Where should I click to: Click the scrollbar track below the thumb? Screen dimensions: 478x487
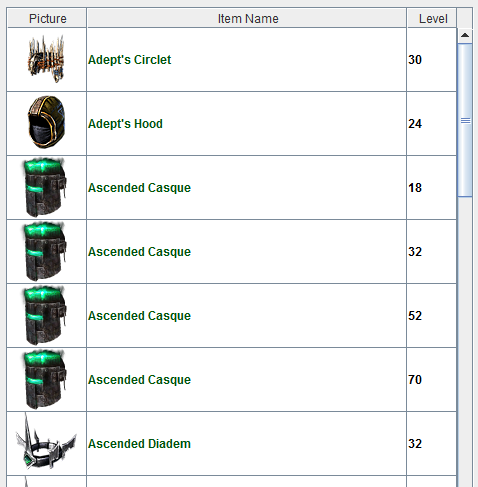[465, 342]
